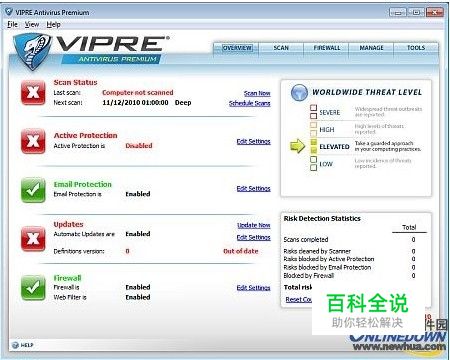Open the TOOLS tab
The height and width of the screenshot is (360, 450).
point(416,48)
